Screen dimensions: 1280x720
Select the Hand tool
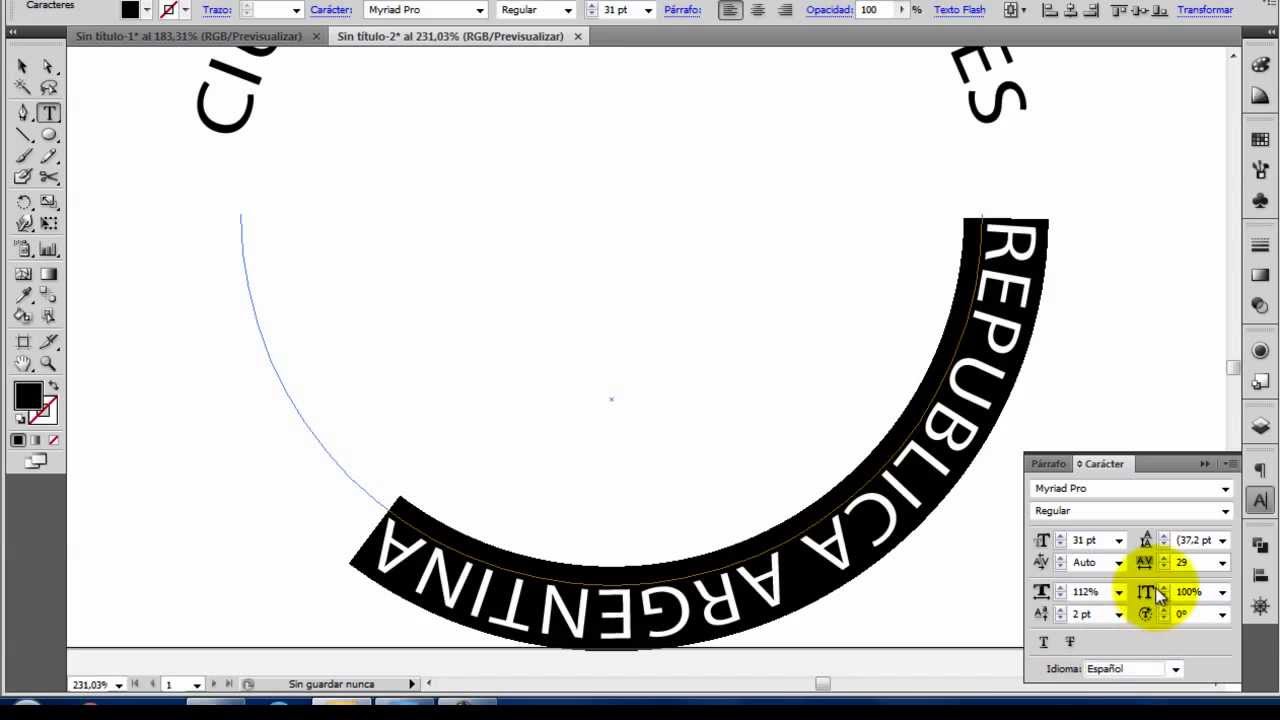click(x=23, y=365)
